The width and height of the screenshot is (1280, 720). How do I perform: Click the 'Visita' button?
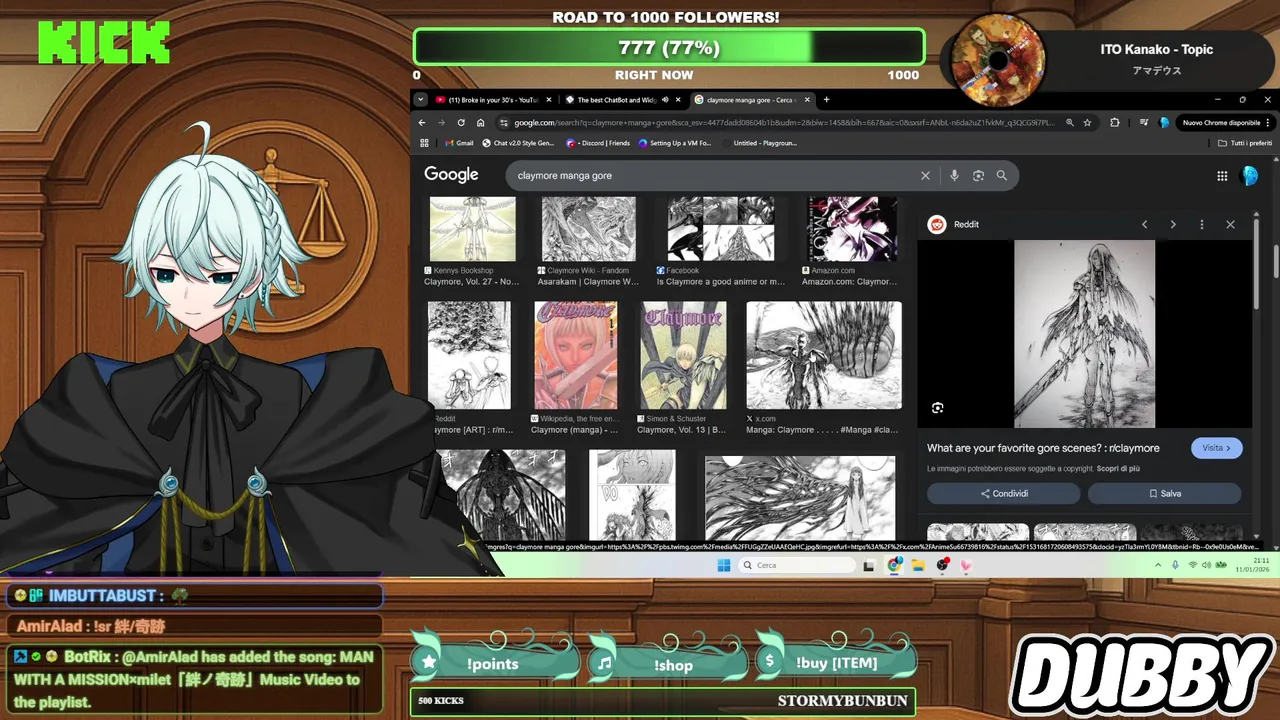[x=1217, y=448]
